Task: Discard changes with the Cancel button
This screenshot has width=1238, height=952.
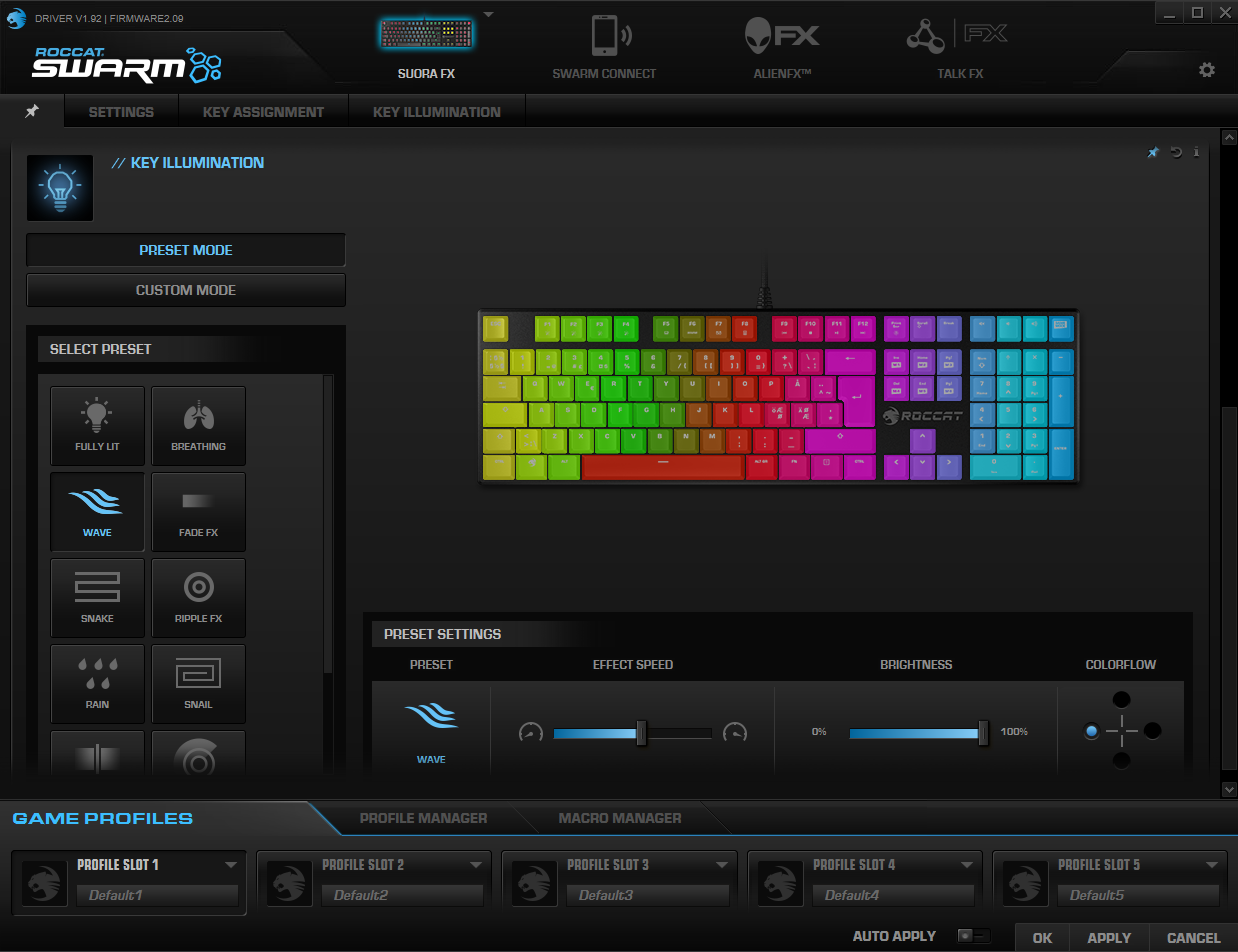Action: coord(1194,938)
